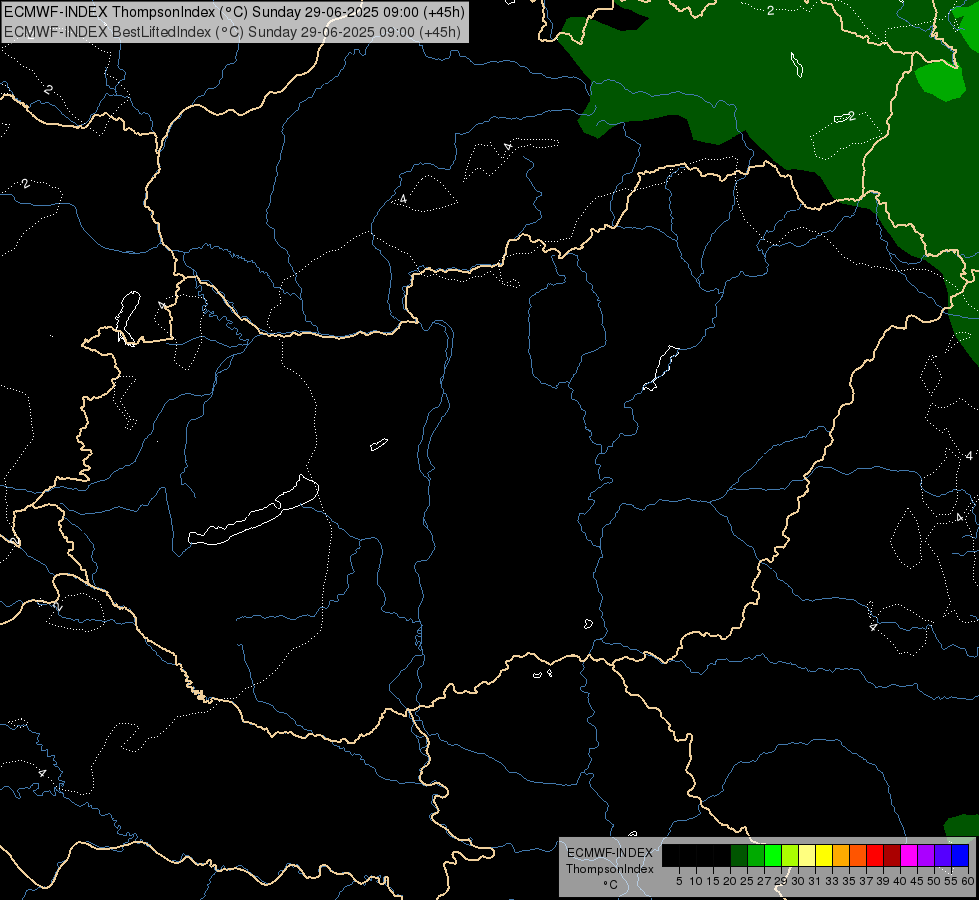Click the legend tick value 39
The height and width of the screenshot is (900, 979).
883,881
